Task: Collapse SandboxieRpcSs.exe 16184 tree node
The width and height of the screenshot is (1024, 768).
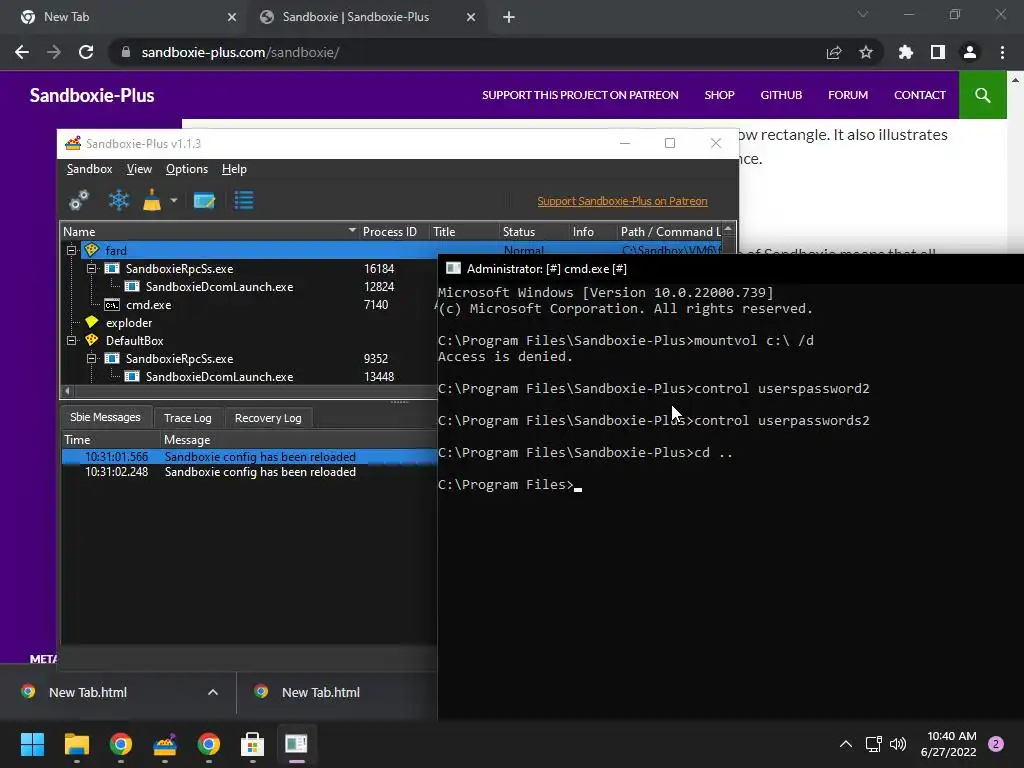Action: click(x=91, y=268)
